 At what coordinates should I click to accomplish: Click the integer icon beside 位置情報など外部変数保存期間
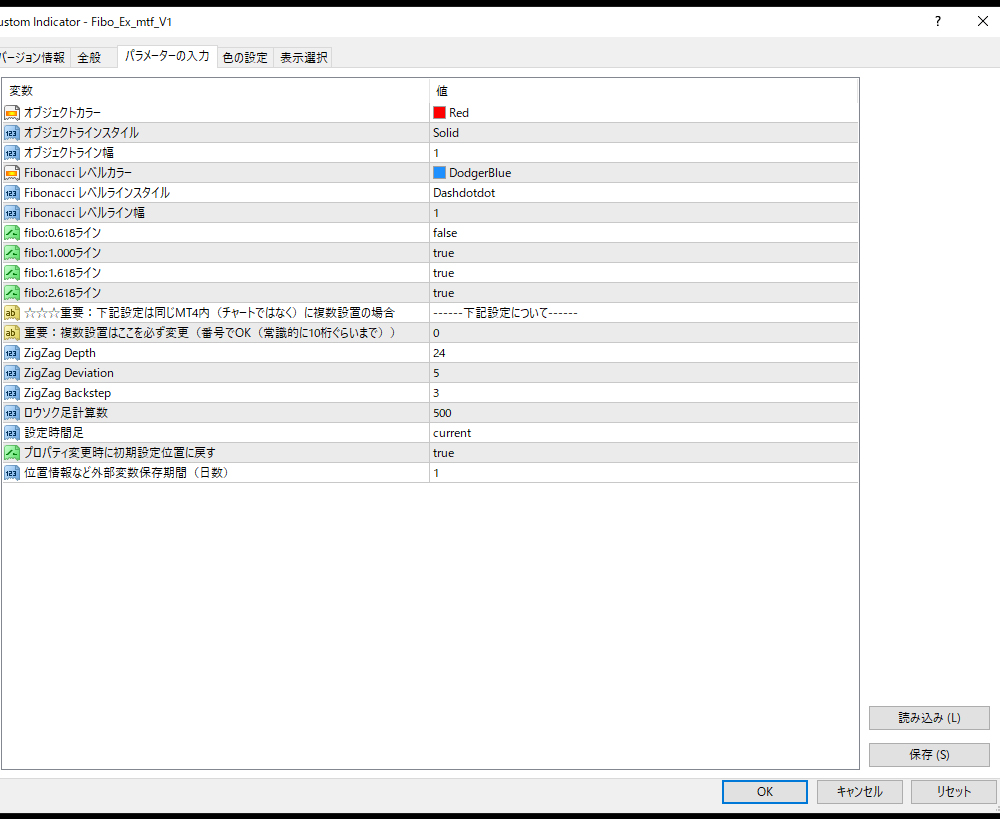pyautogui.click(x=12, y=473)
